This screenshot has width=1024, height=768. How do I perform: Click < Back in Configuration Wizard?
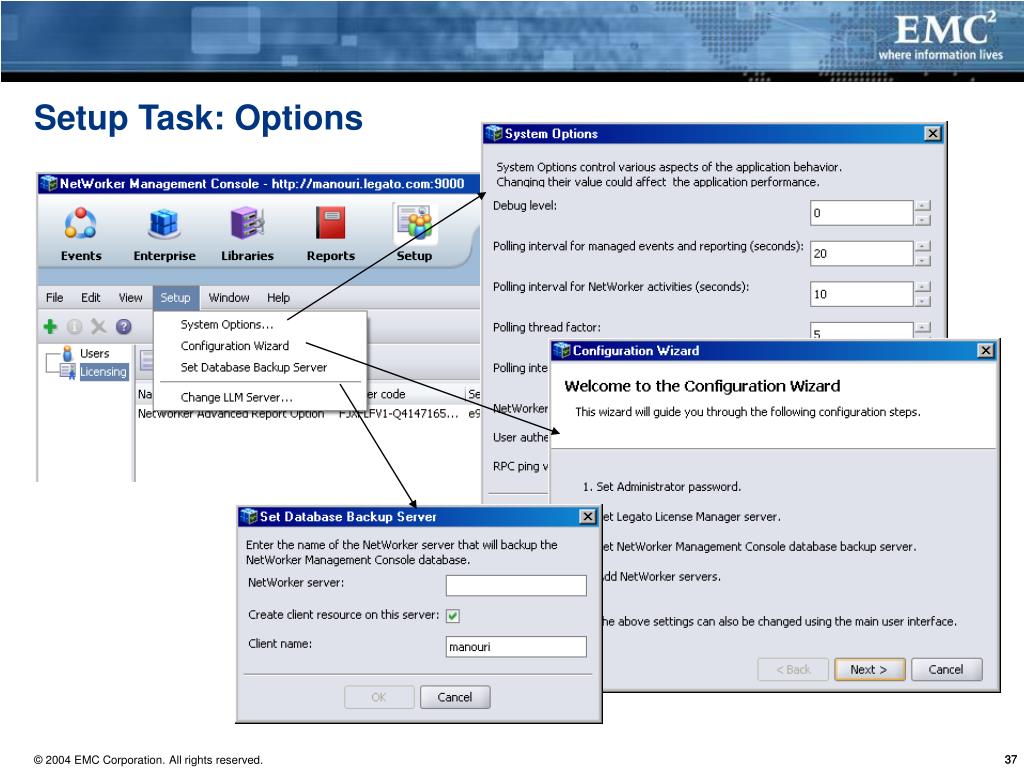(x=793, y=669)
